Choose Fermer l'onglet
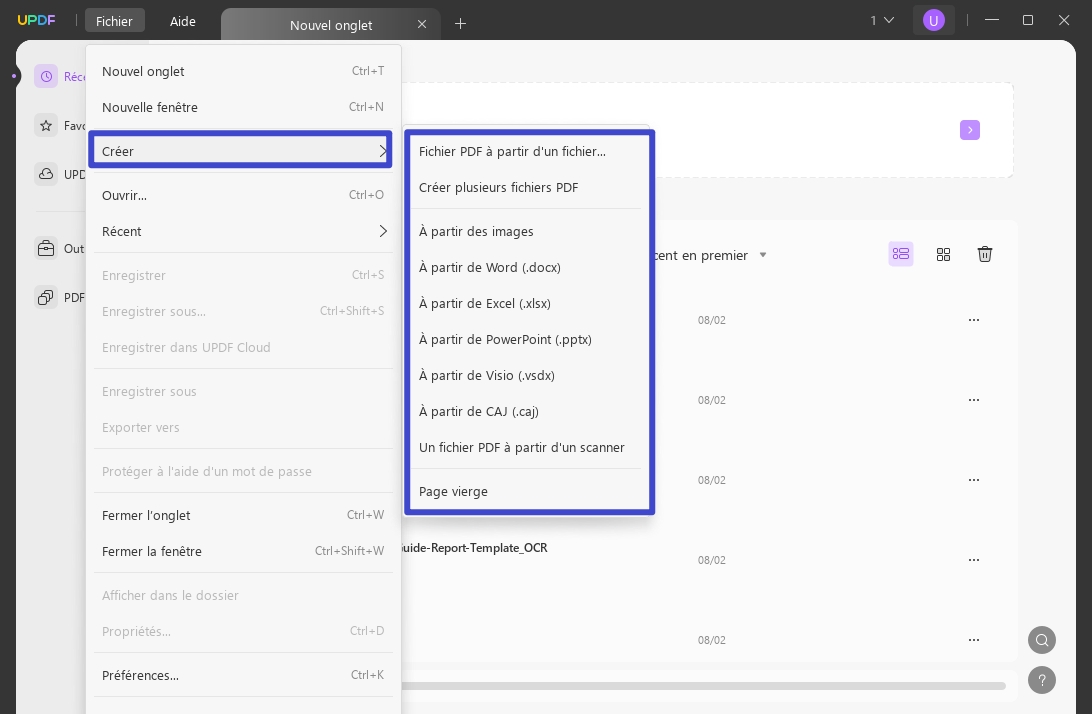 point(243,515)
